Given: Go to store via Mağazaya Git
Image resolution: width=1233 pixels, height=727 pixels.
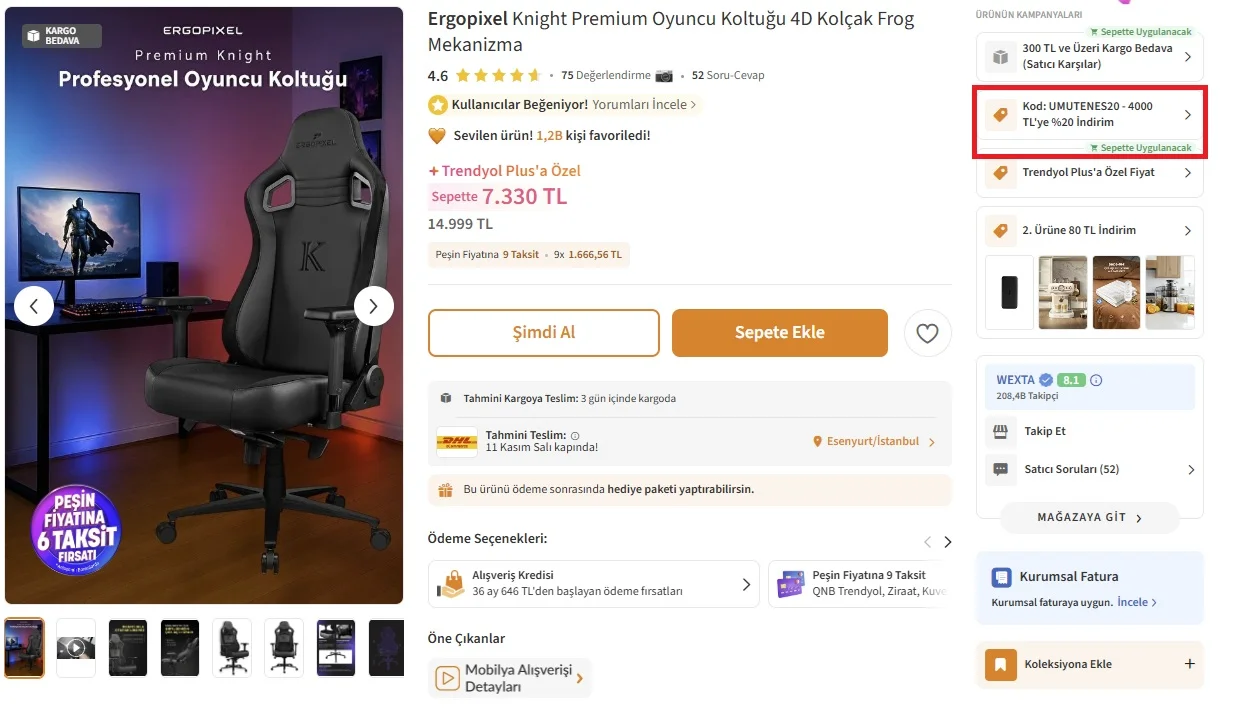Looking at the screenshot, I should 1089,518.
